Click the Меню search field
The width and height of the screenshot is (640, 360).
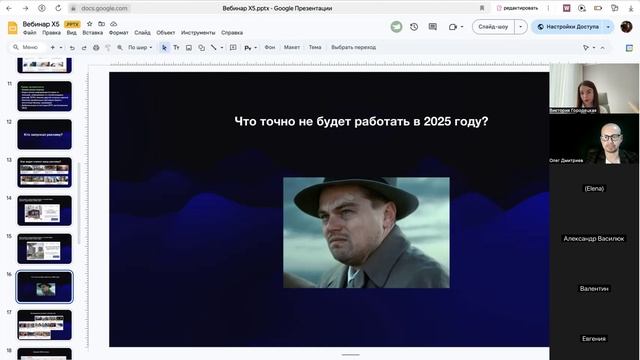[x=28, y=48]
